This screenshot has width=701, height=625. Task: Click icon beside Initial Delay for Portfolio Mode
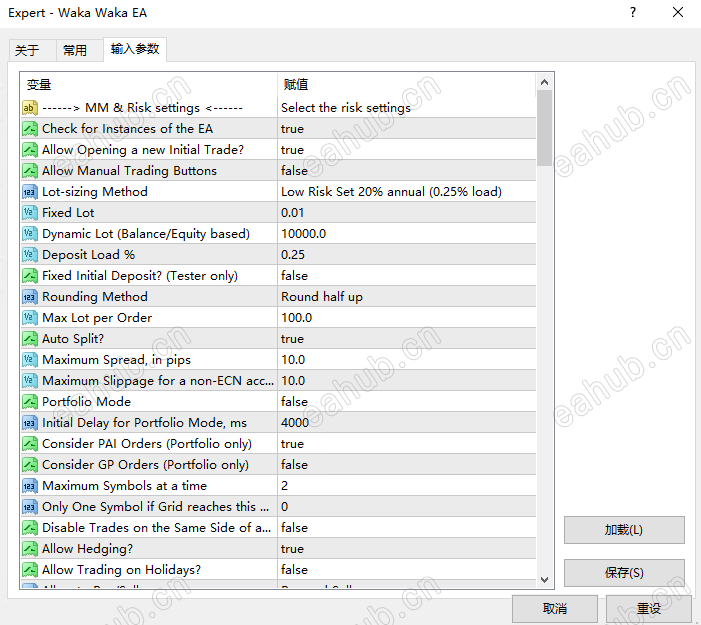coord(30,423)
